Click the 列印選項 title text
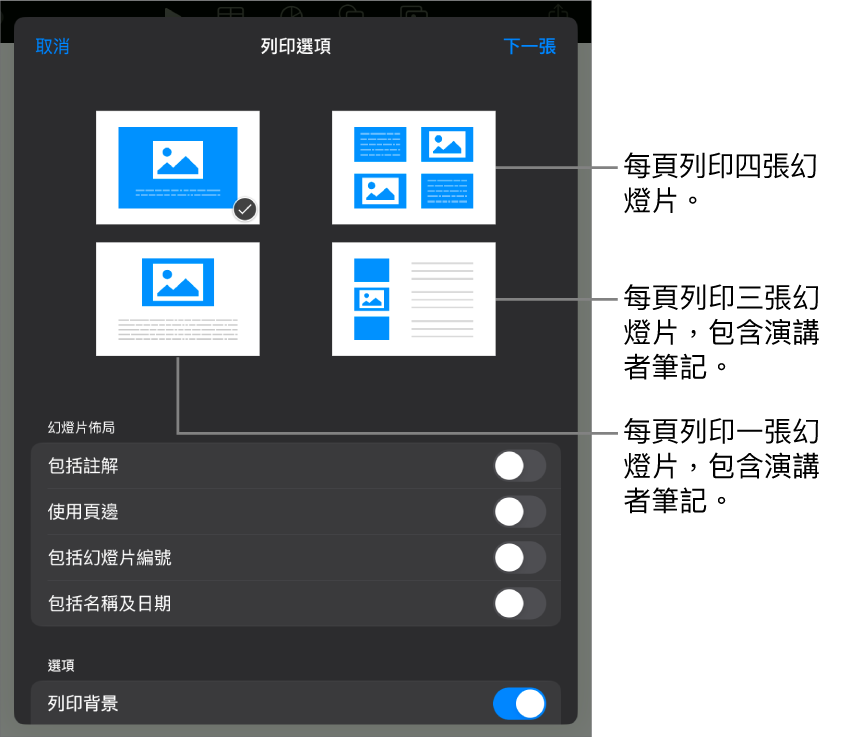This screenshot has height=737, width=860. (x=296, y=46)
